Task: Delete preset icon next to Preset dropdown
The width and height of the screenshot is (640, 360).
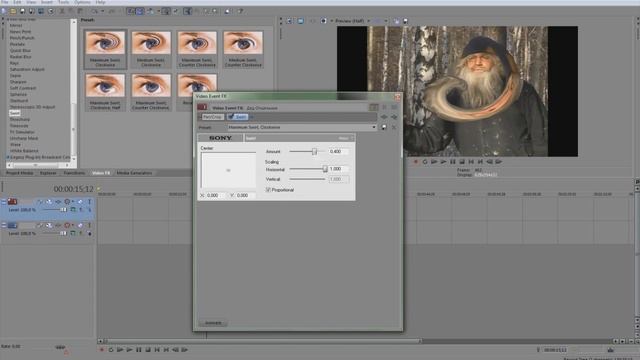Action: tap(394, 127)
